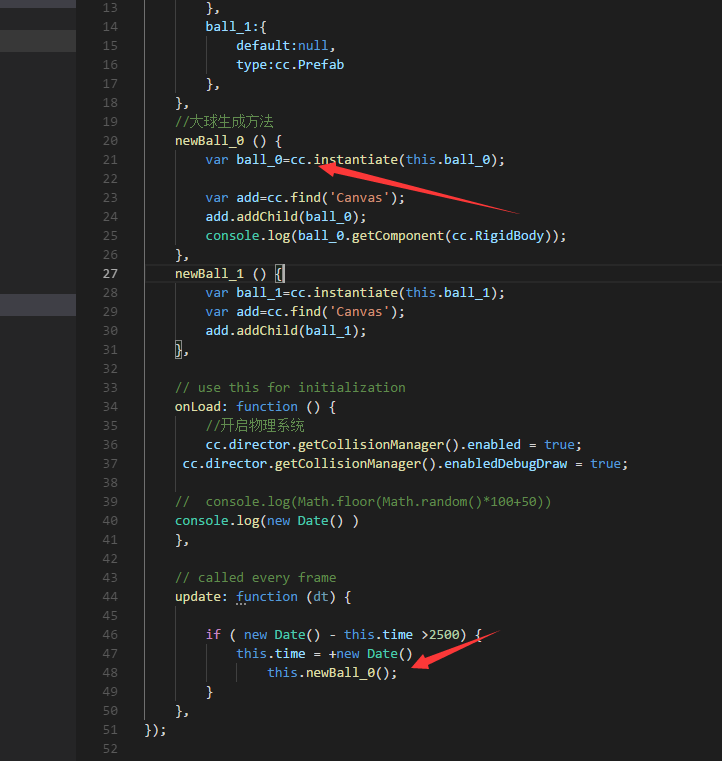Click line number 45 in the gutter
The width and height of the screenshot is (722, 761).
point(110,616)
